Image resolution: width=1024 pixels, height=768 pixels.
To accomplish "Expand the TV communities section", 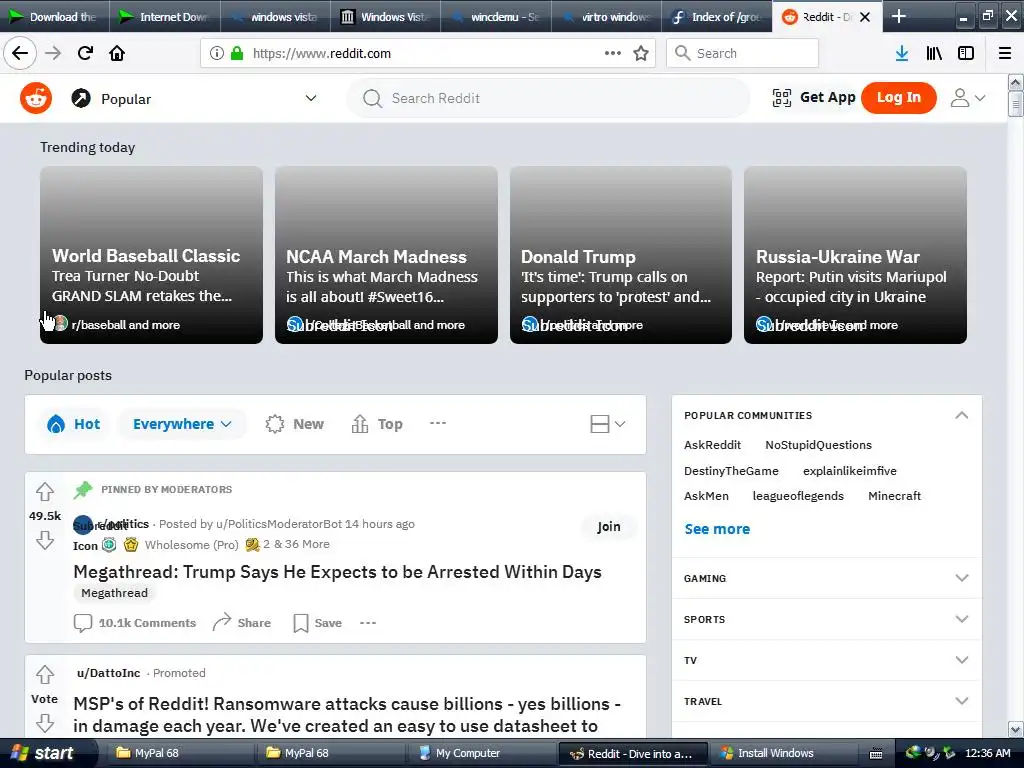I will point(961,660).
